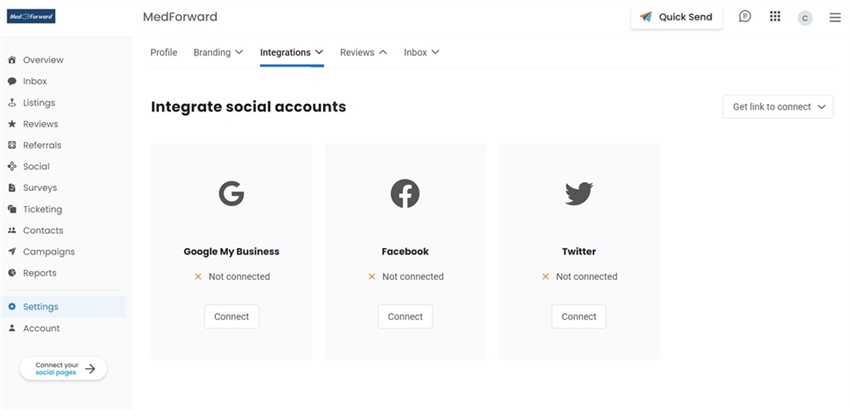This screenshot has height=410, width=850.
Task: Click the Twitter bird icon
Action: [x=579, y=194]
